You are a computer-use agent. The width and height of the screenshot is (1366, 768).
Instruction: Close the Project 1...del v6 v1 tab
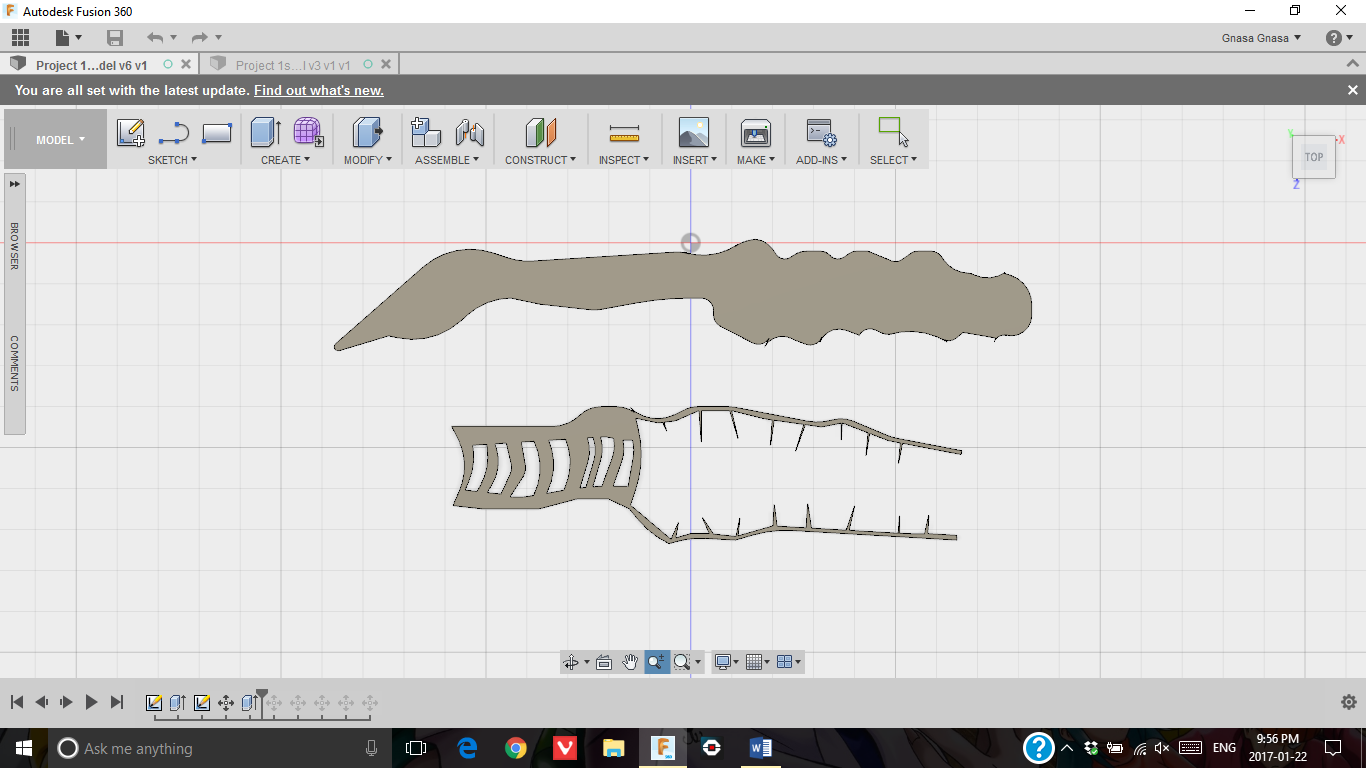click(x=186, y=64)
